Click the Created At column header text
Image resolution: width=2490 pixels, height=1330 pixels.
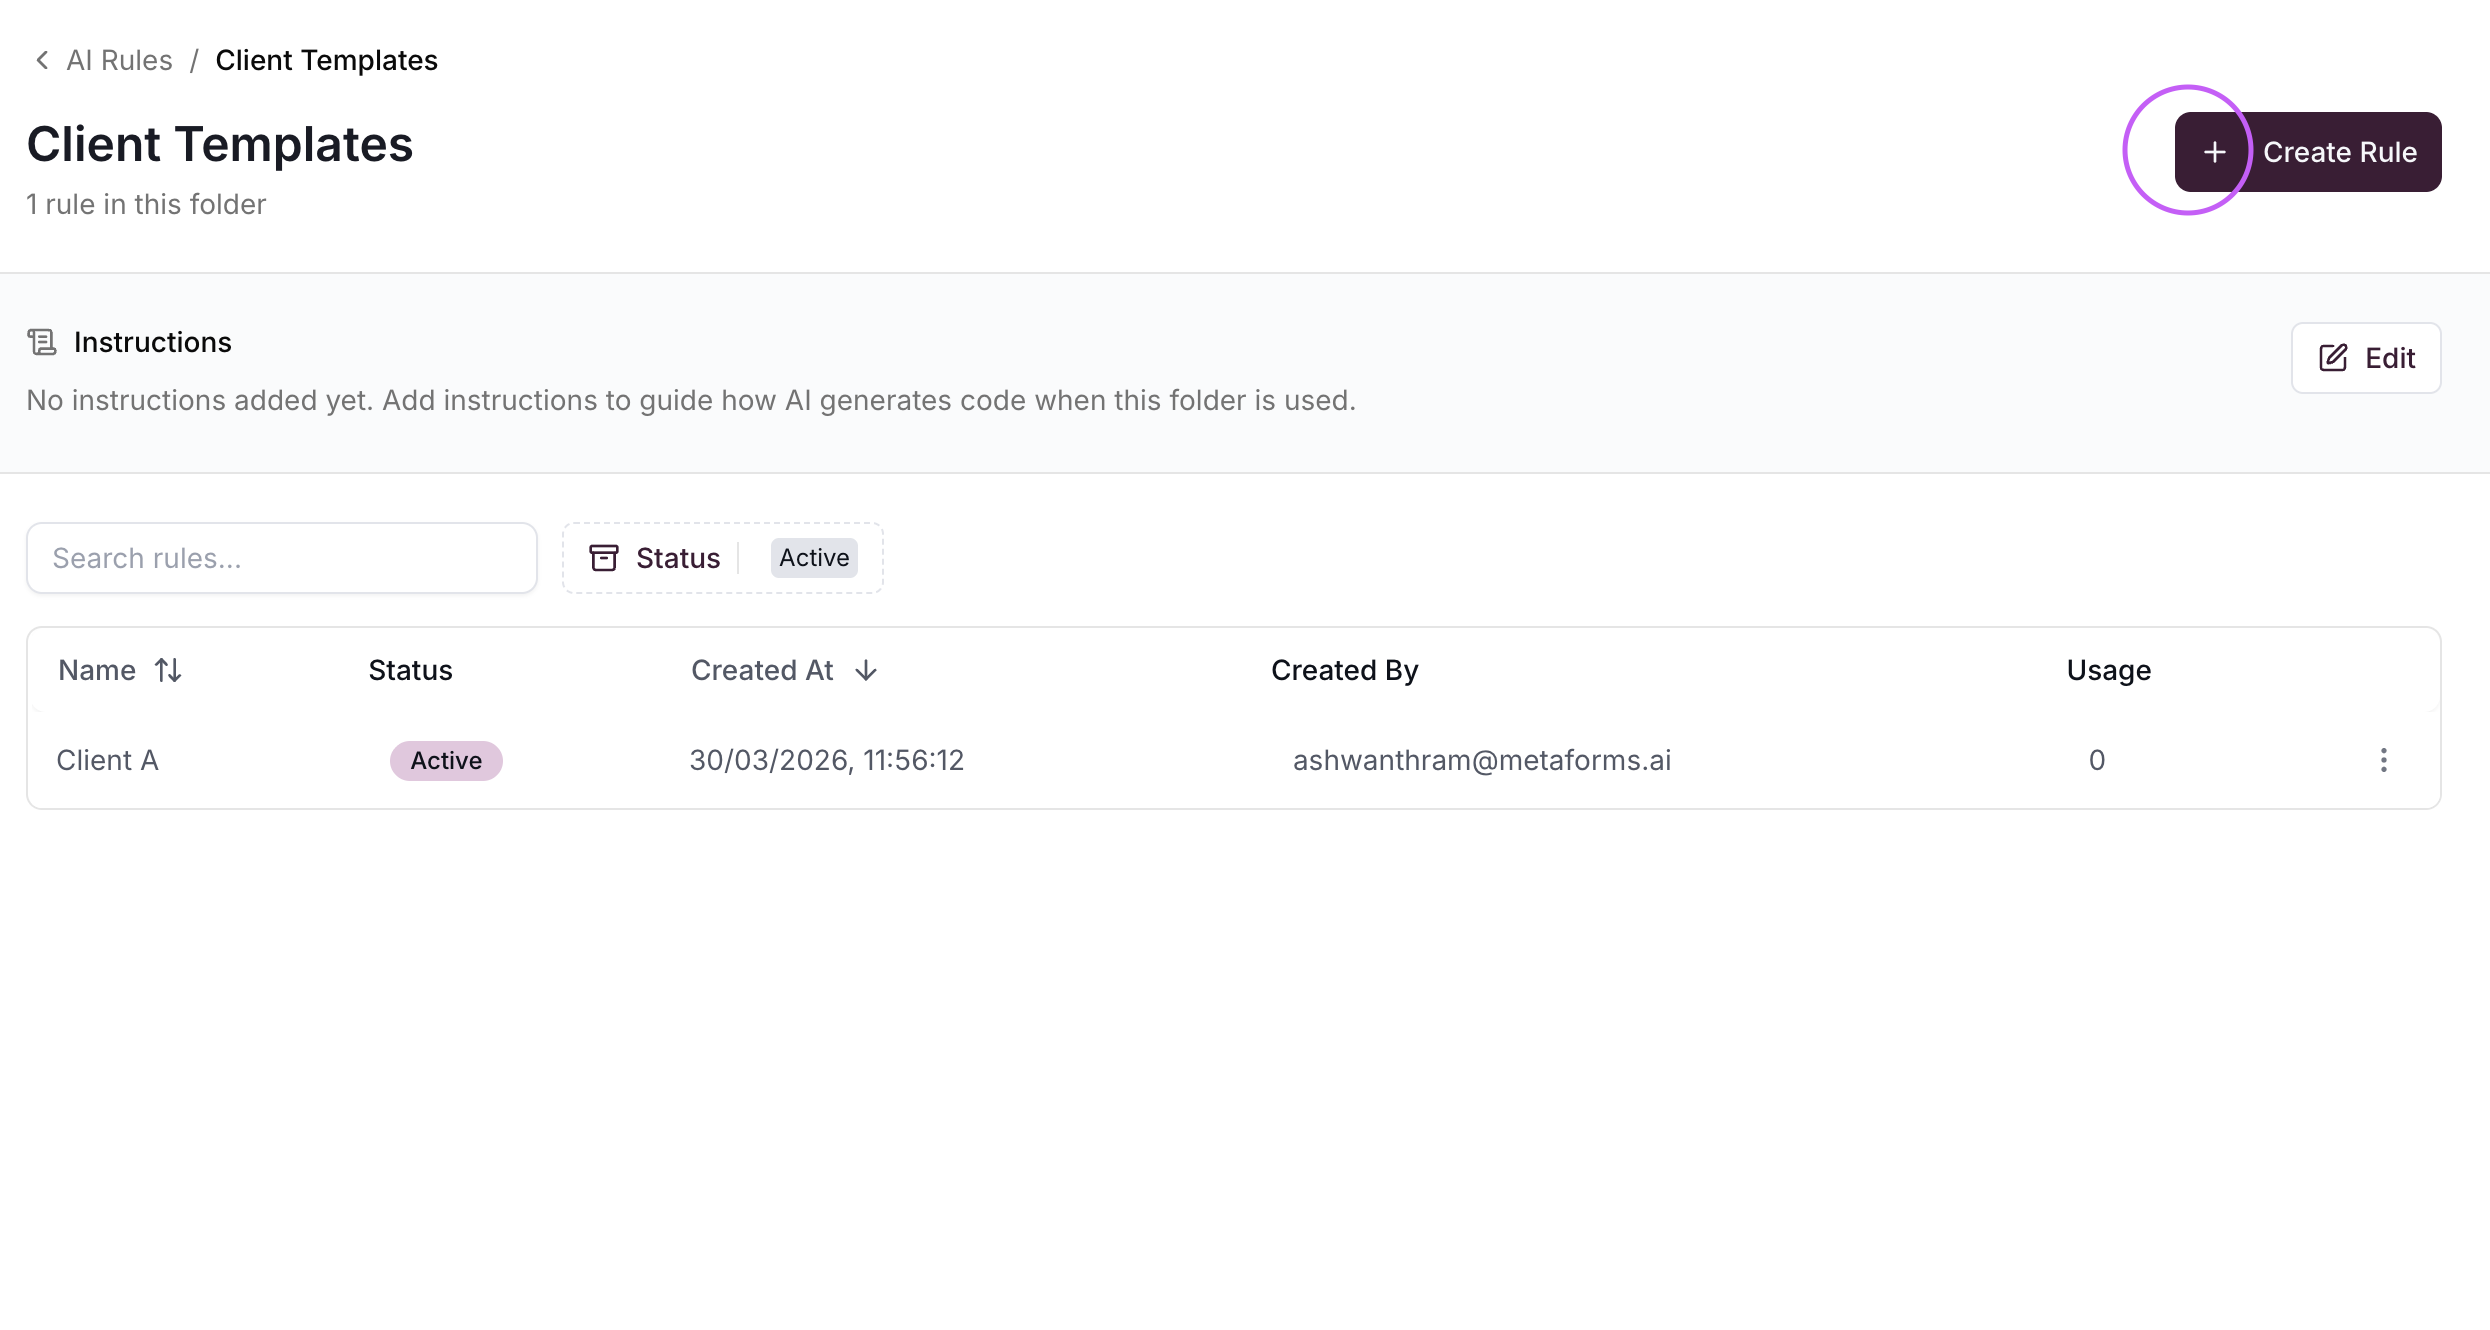(x=762, y=670)
